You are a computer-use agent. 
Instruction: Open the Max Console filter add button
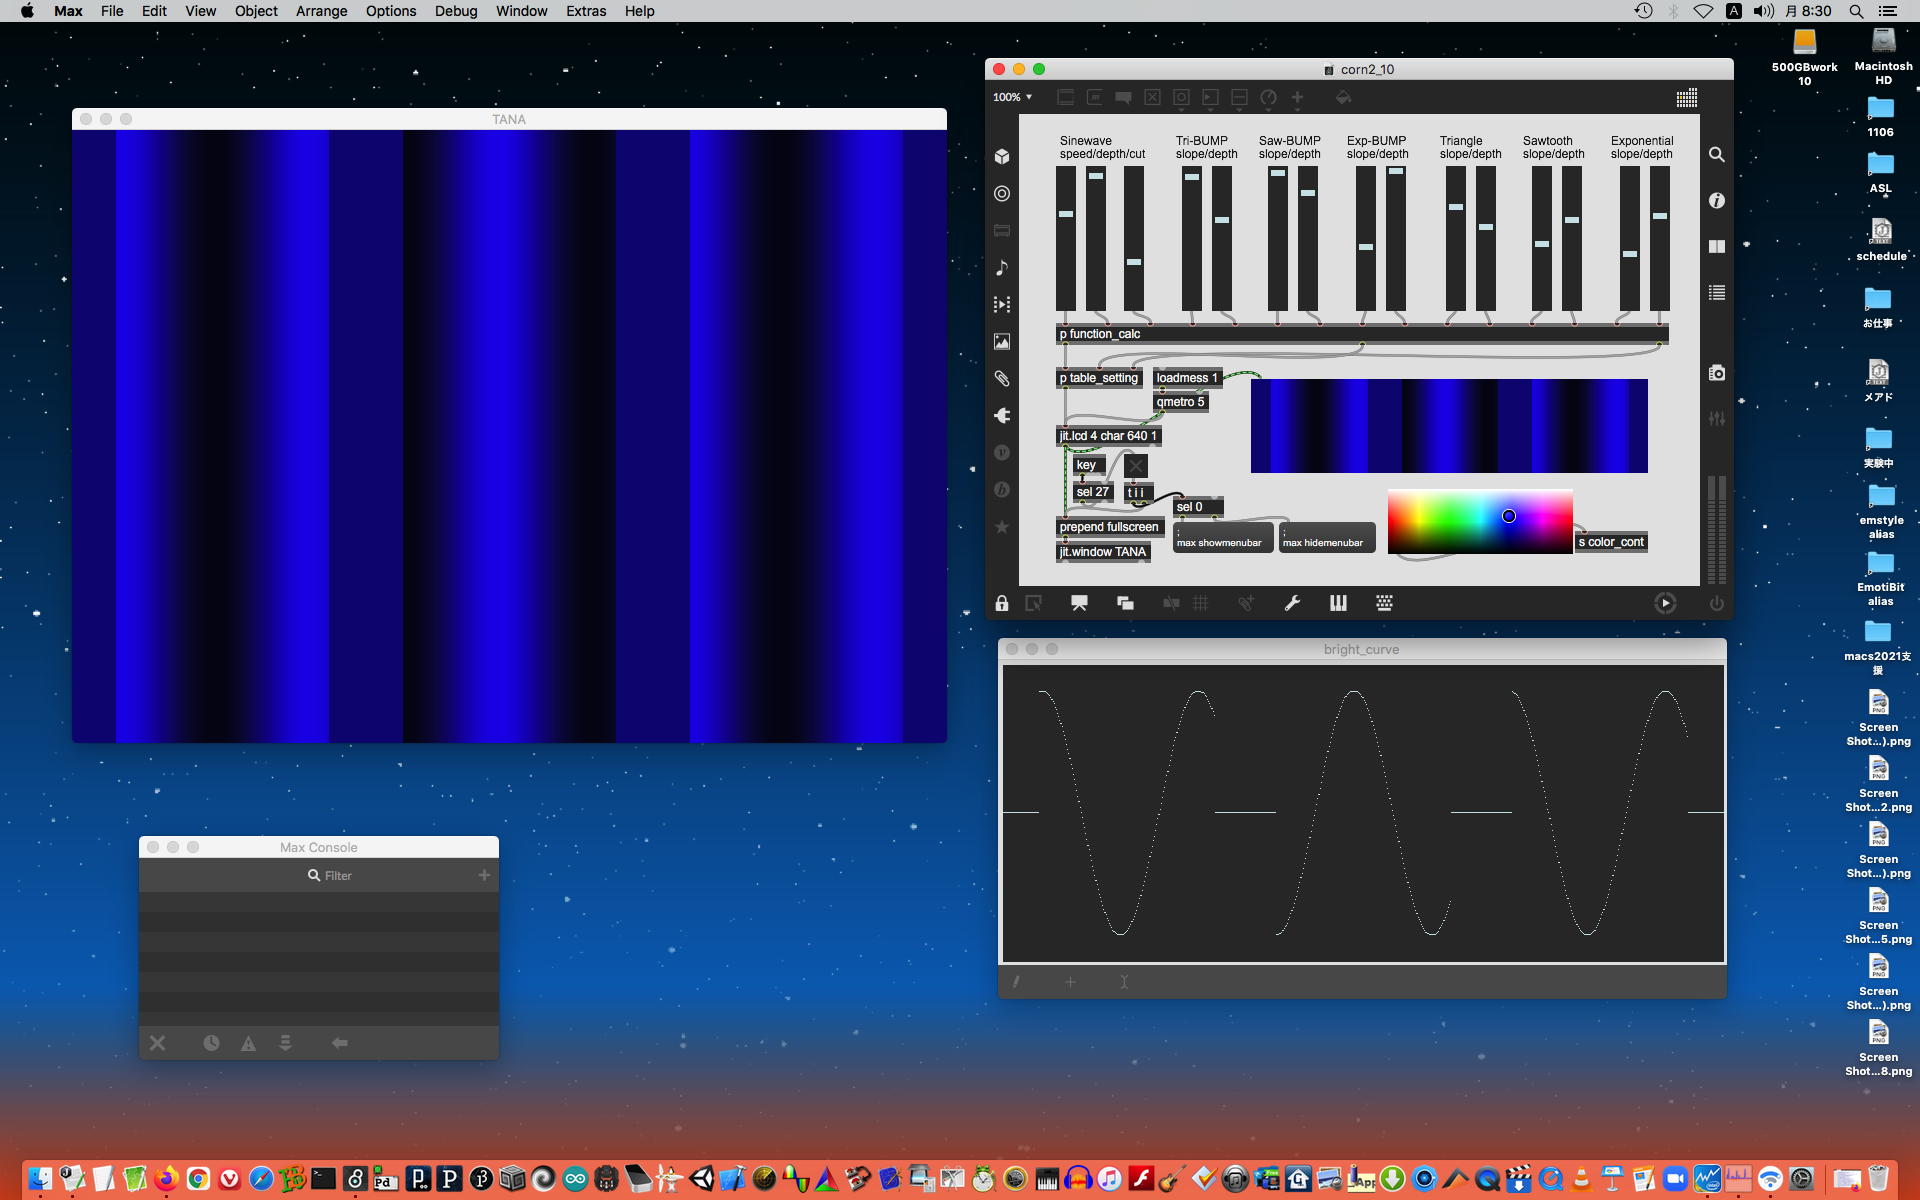tap(484, 875)
